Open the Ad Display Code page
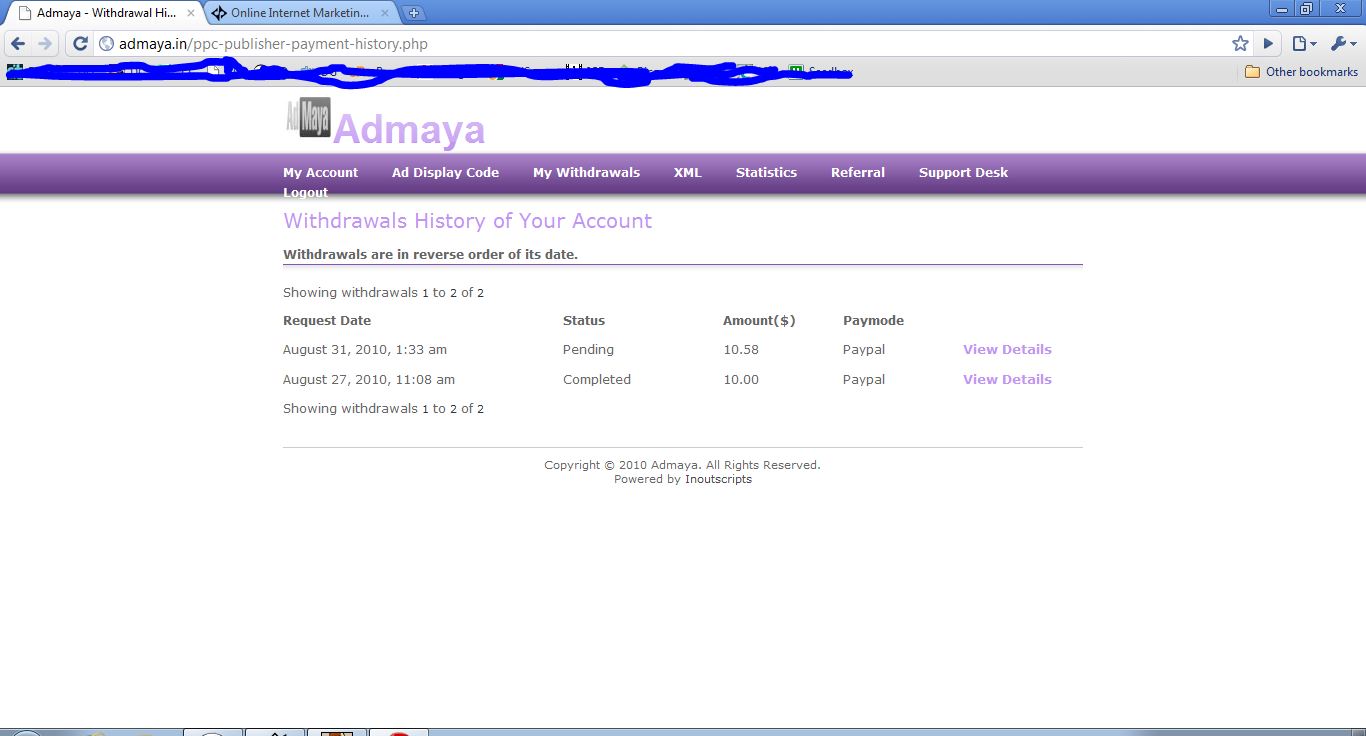The height and width of the screenshot is (736, 1366). tap(445, 172)
